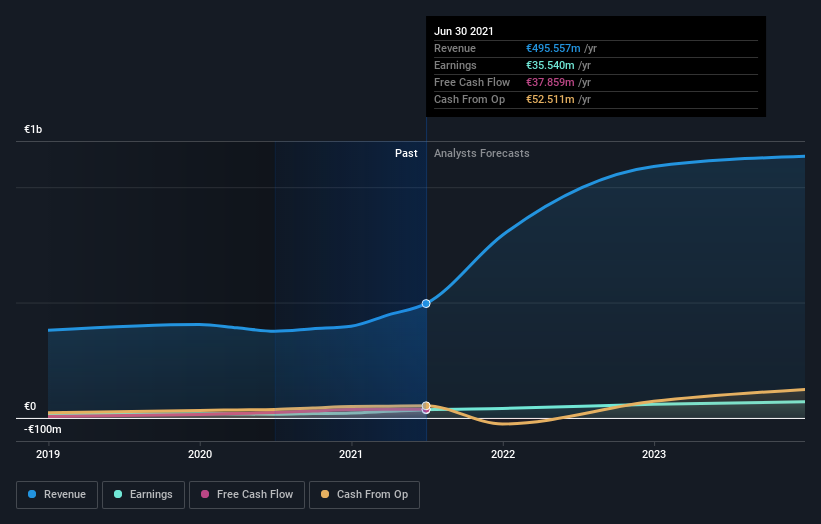Click the €37.859m free cash flow value
821x524 pixels.
tap(550, 82)
